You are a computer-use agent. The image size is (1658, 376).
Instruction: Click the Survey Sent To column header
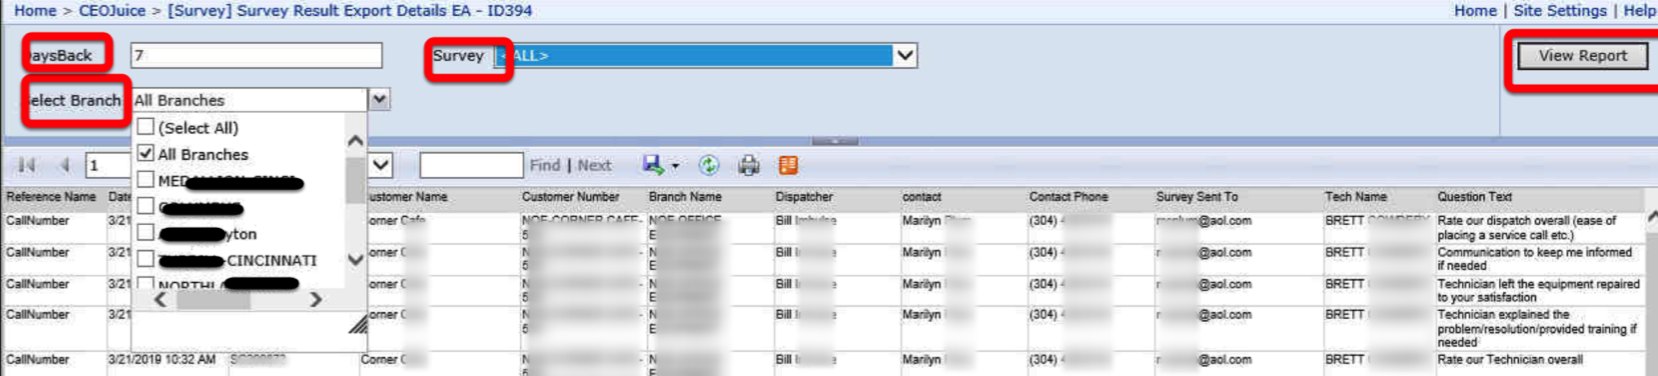[1197, 197]
